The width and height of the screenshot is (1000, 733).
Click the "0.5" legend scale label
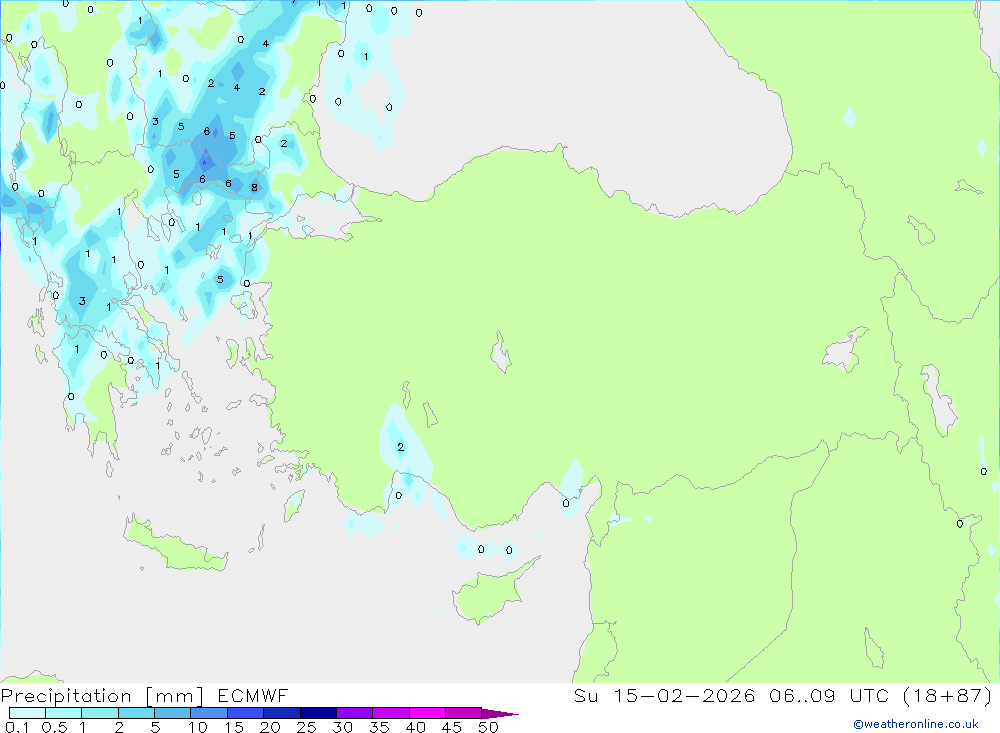(x=54, y=727)
